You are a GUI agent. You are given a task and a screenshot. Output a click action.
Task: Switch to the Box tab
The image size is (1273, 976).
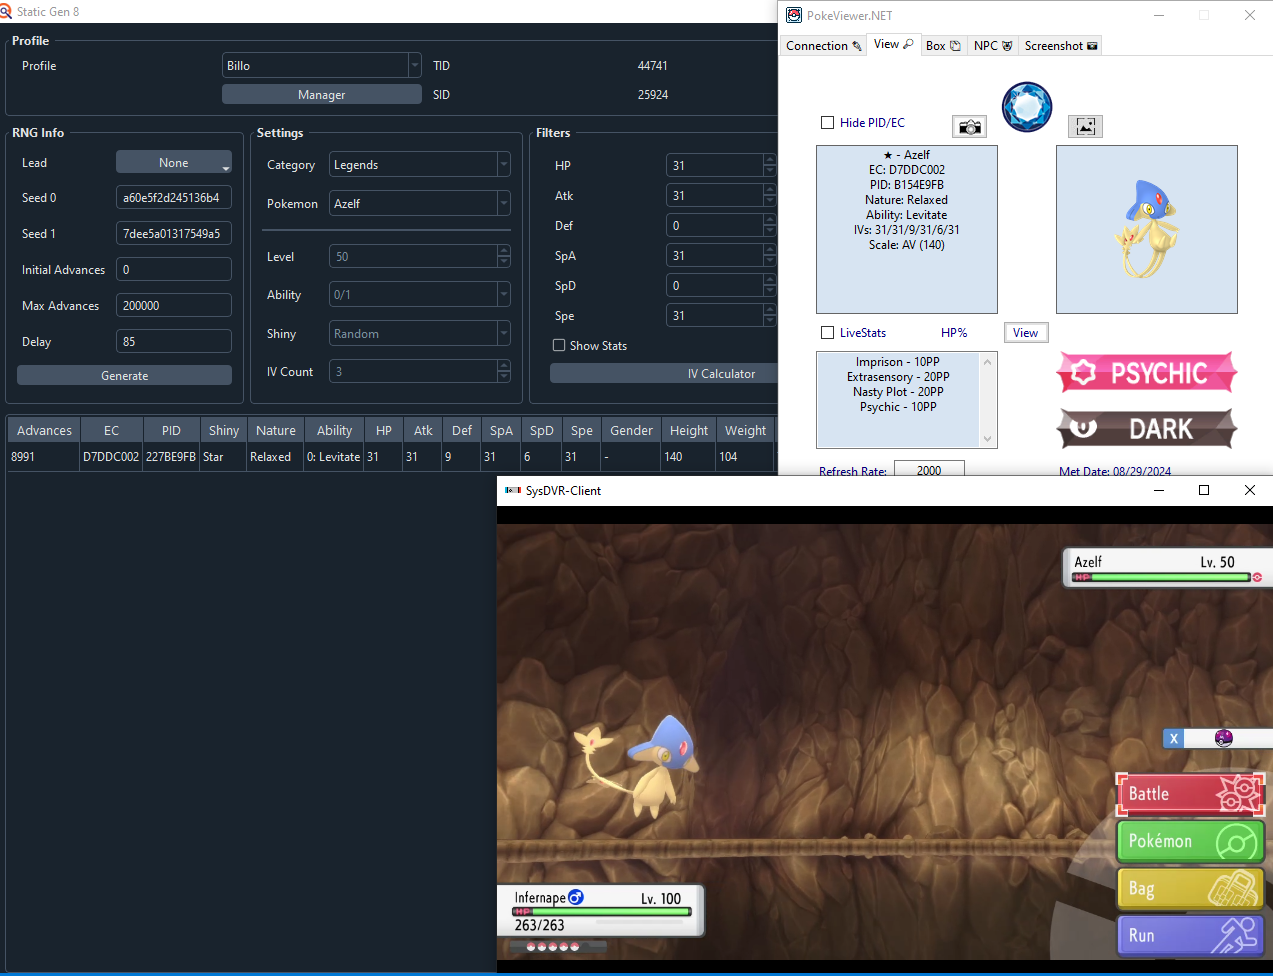(x=943, y=45)
